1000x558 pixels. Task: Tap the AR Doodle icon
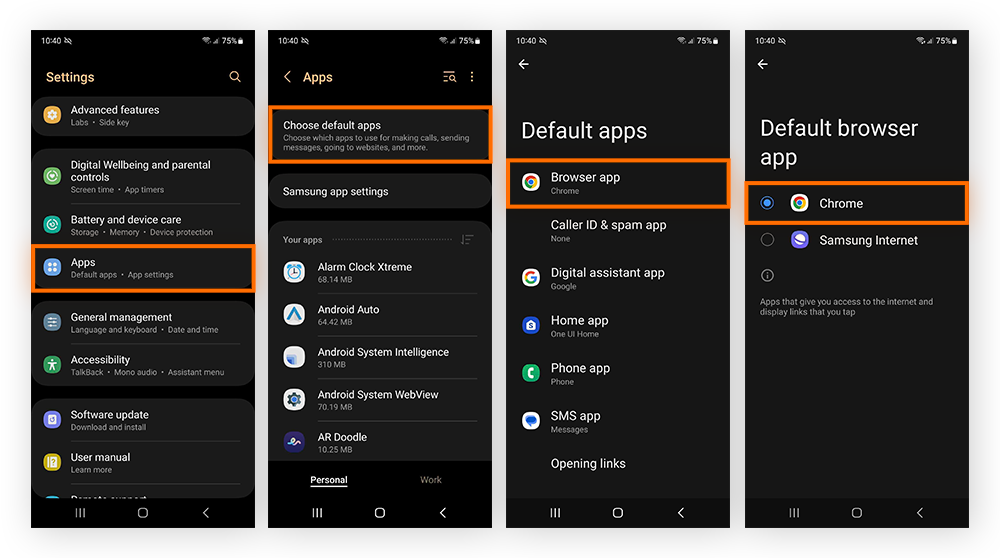click(x=294, y=442)
